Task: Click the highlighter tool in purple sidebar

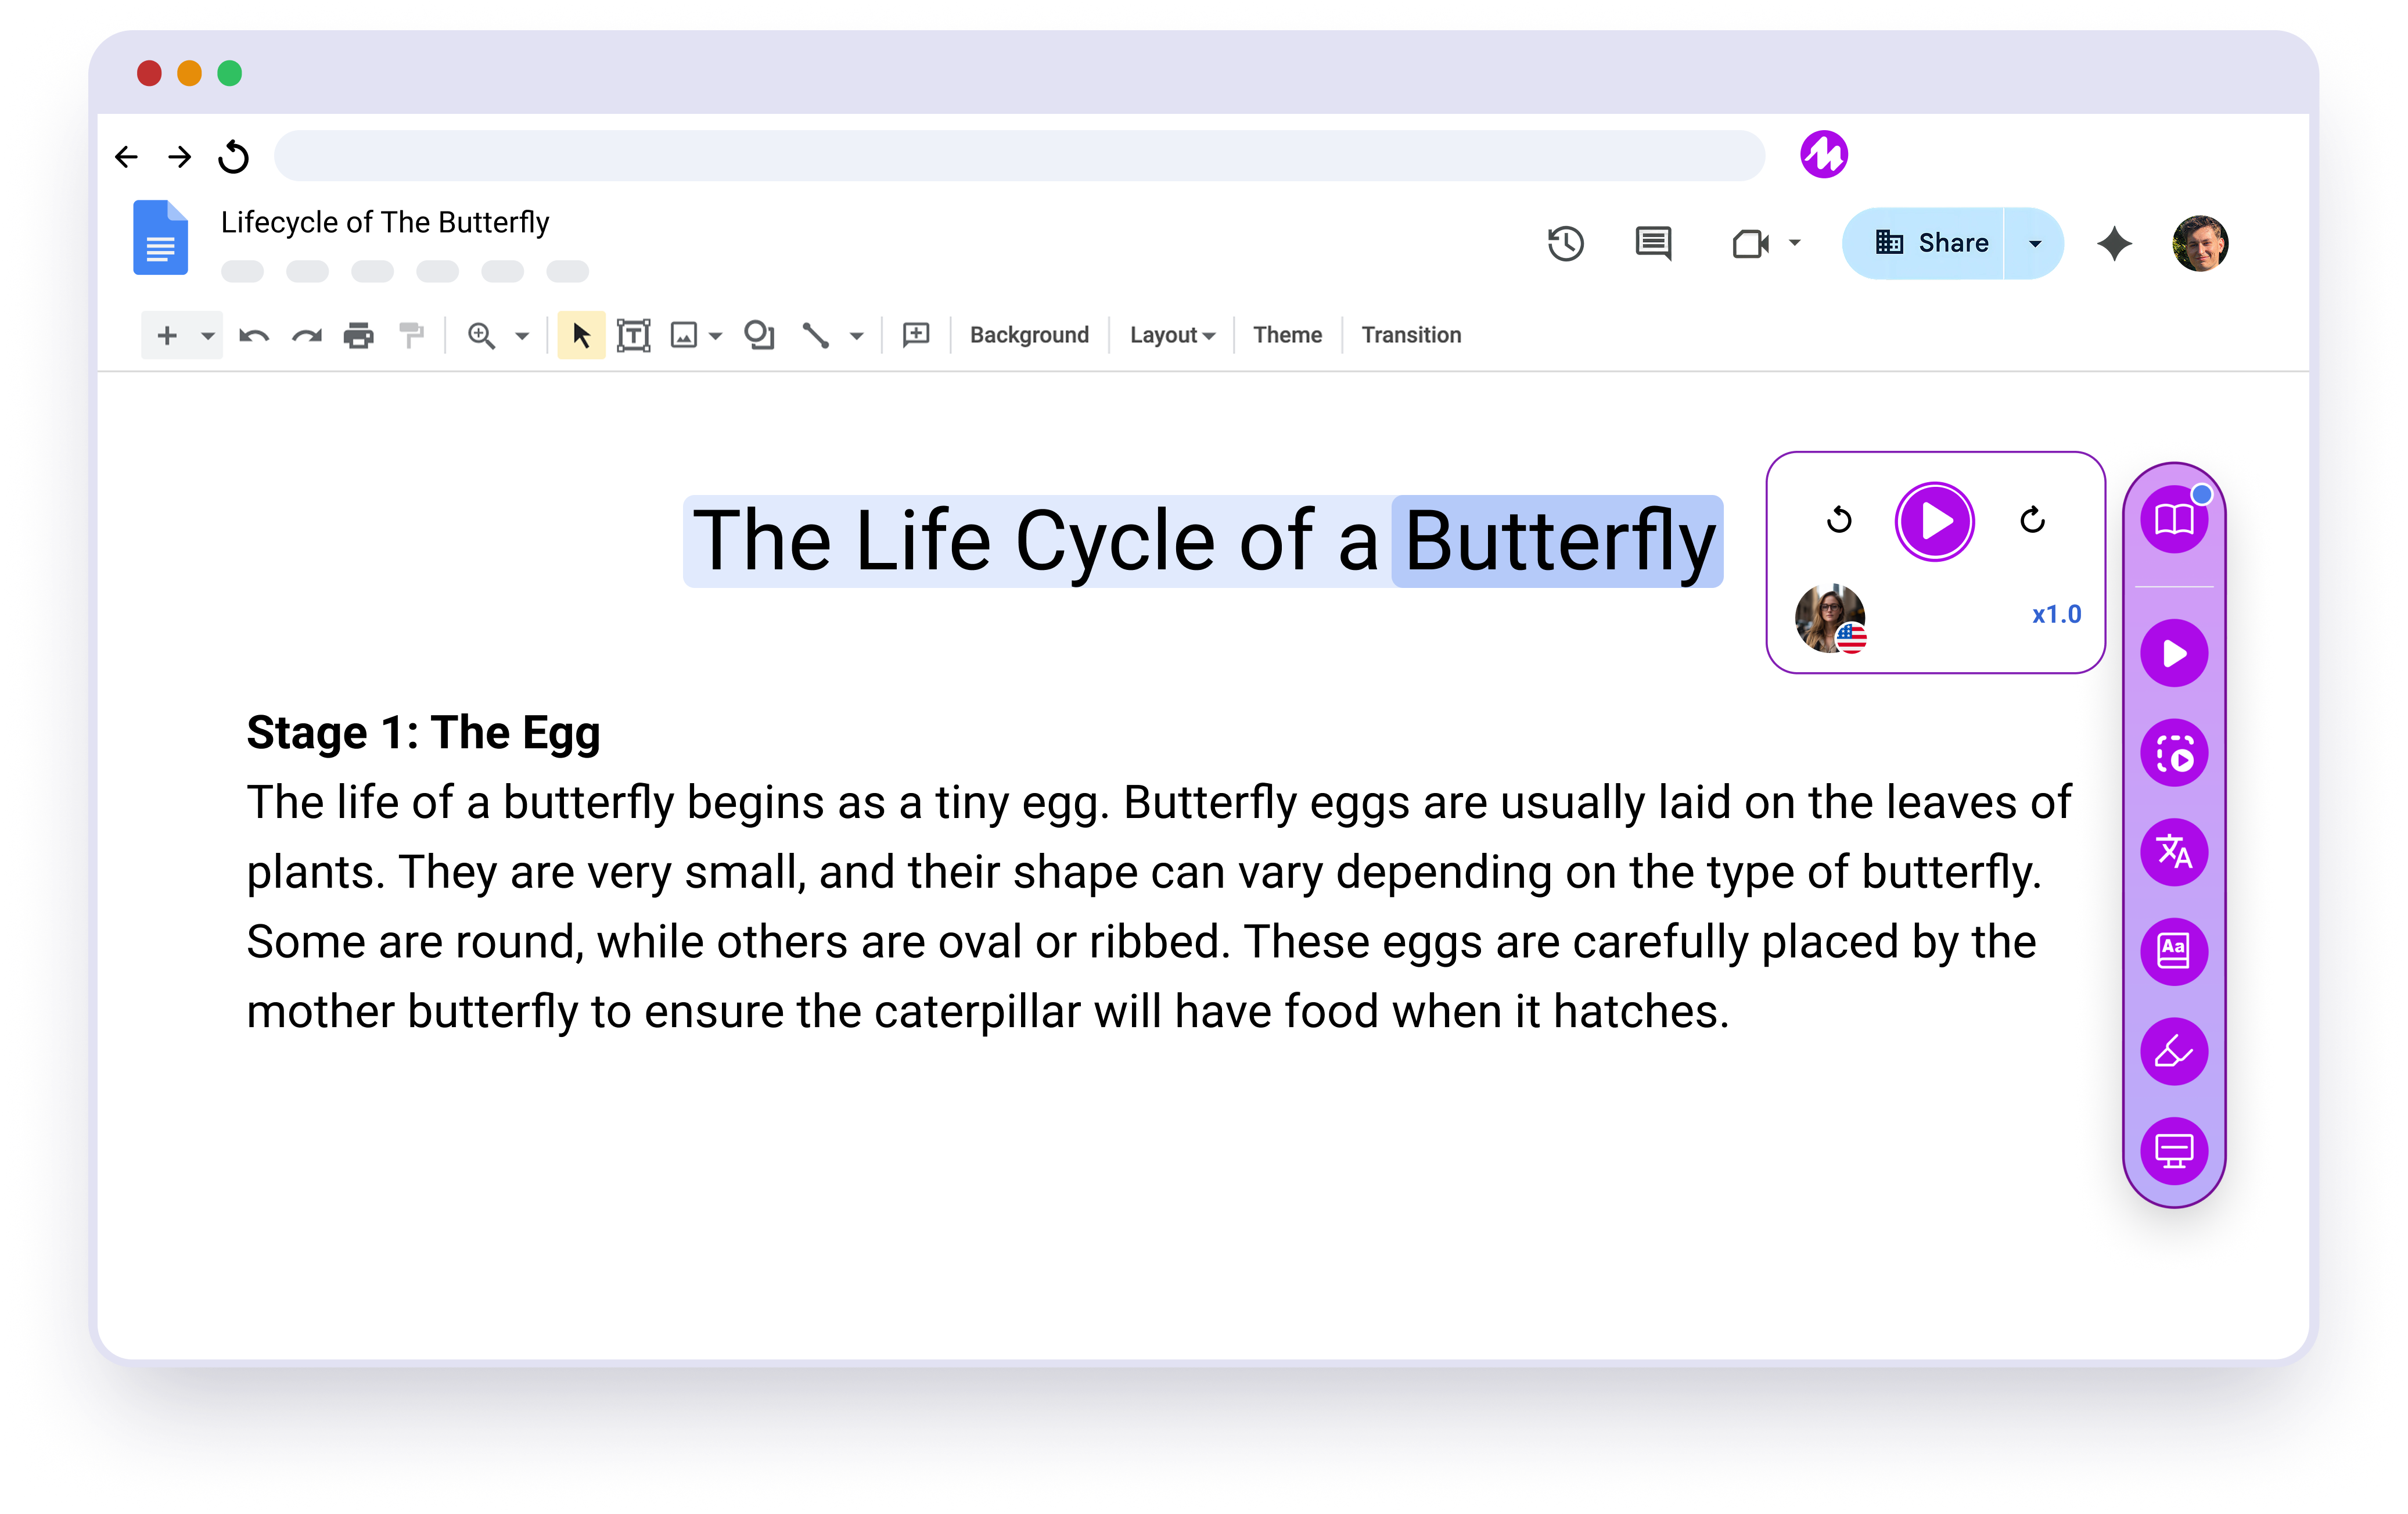Action: tap(2174, 1051)
